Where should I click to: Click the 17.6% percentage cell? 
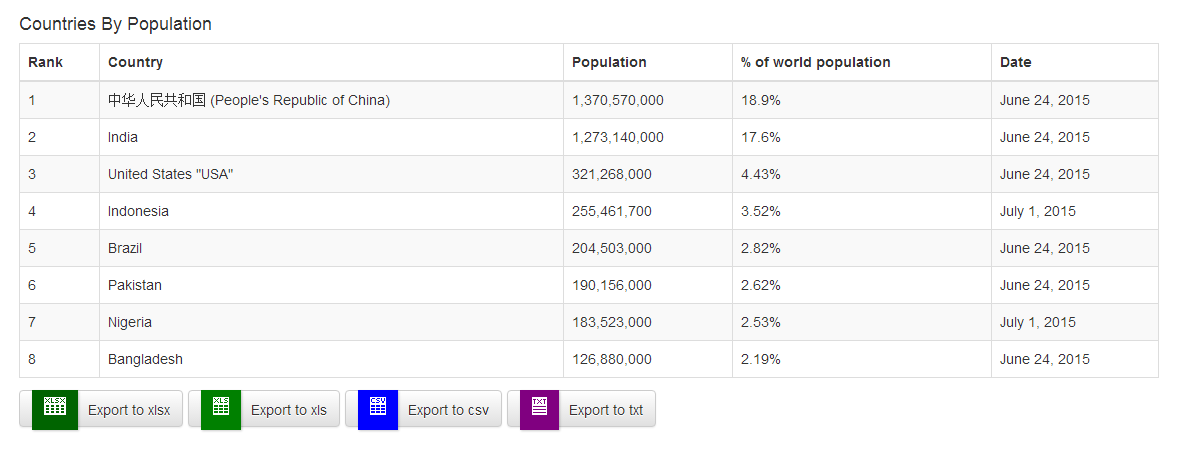(862, 138)
